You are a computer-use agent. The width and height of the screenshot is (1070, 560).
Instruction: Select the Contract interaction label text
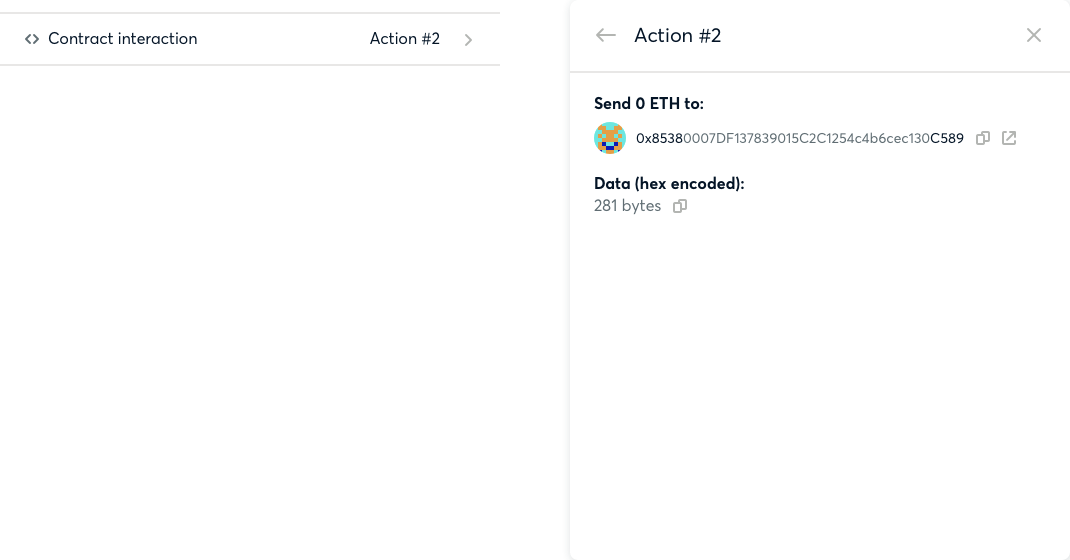pyautogui.click(x=123, y=39)
